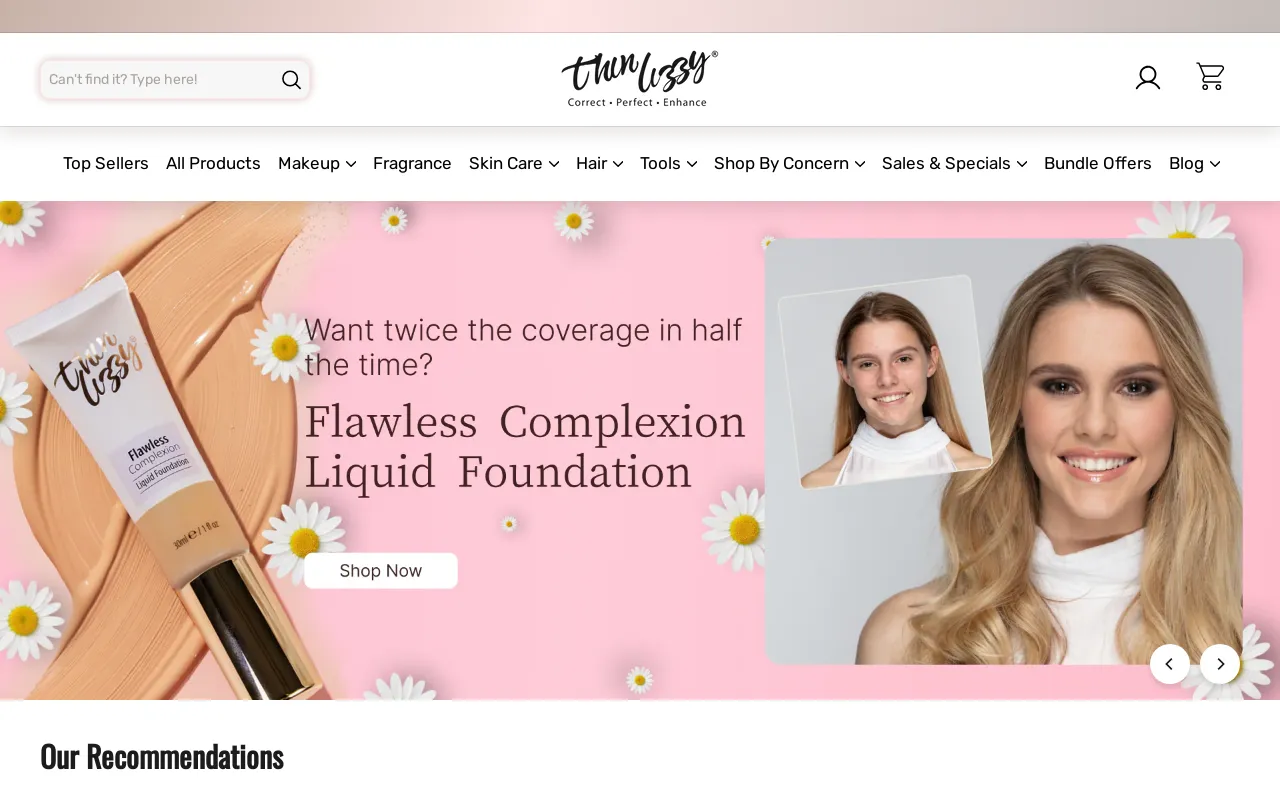Image resolution: width=1280 pixels, height=800 pixels.
Task: Click the Thin Lizzy logo
Action: [x=640, y=79]
